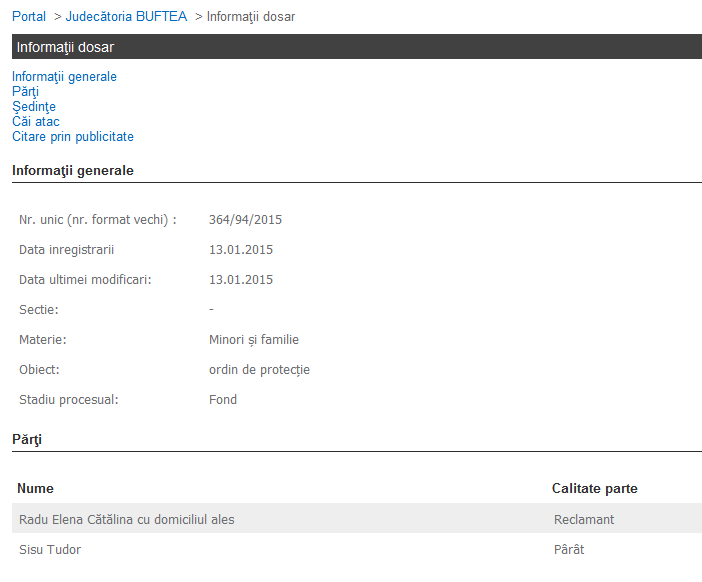The image size is (702, 582).
Task: Go to Judecătoria BUFTEA breadcrumb link
Action: [126, 17]
